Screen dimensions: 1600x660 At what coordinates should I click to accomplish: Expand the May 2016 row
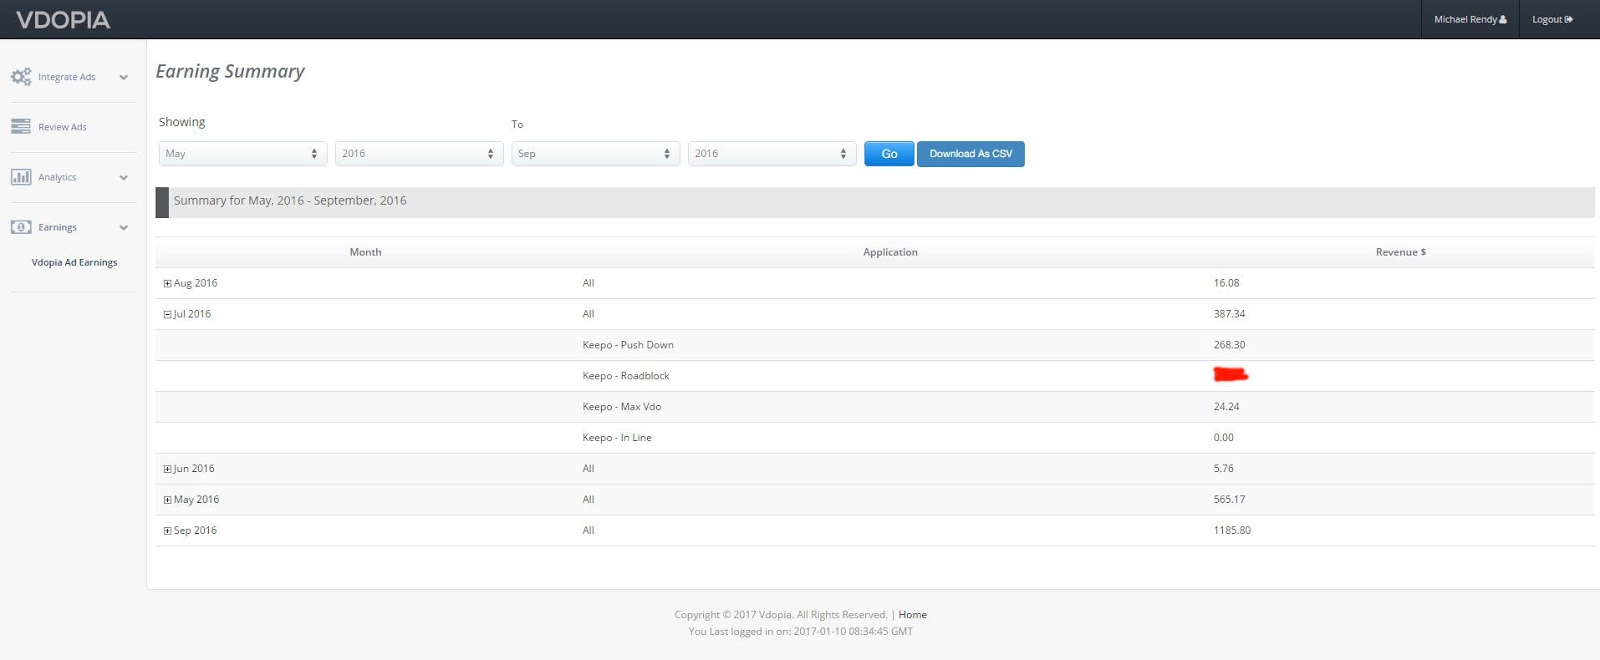(x=167, y=500)
